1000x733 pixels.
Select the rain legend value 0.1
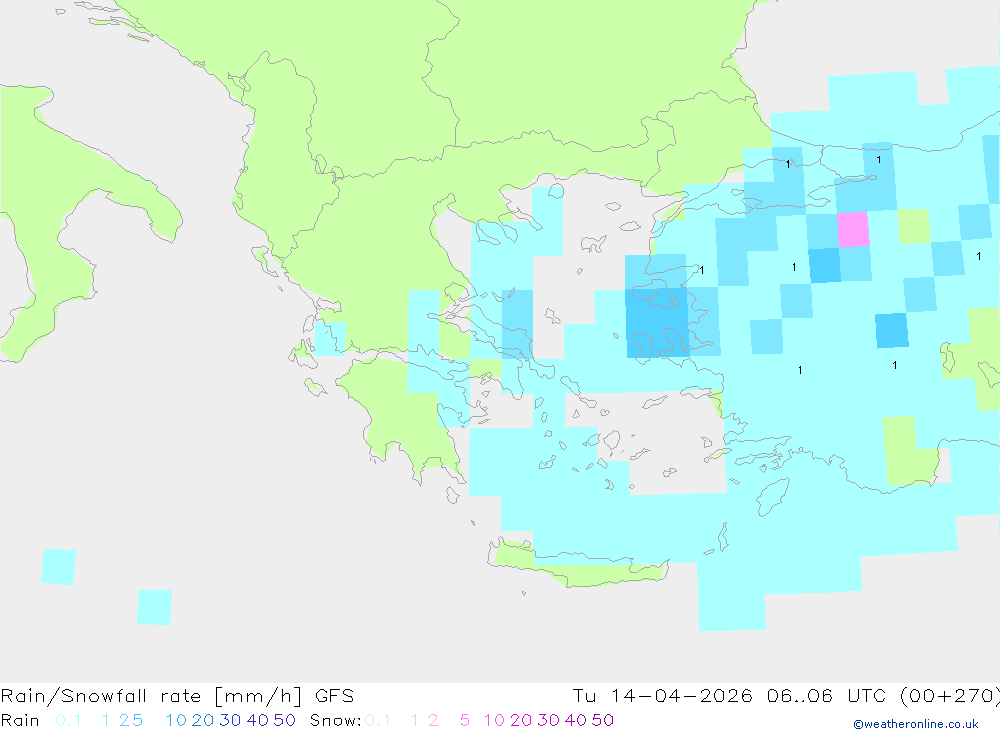(x=68, y=720)
